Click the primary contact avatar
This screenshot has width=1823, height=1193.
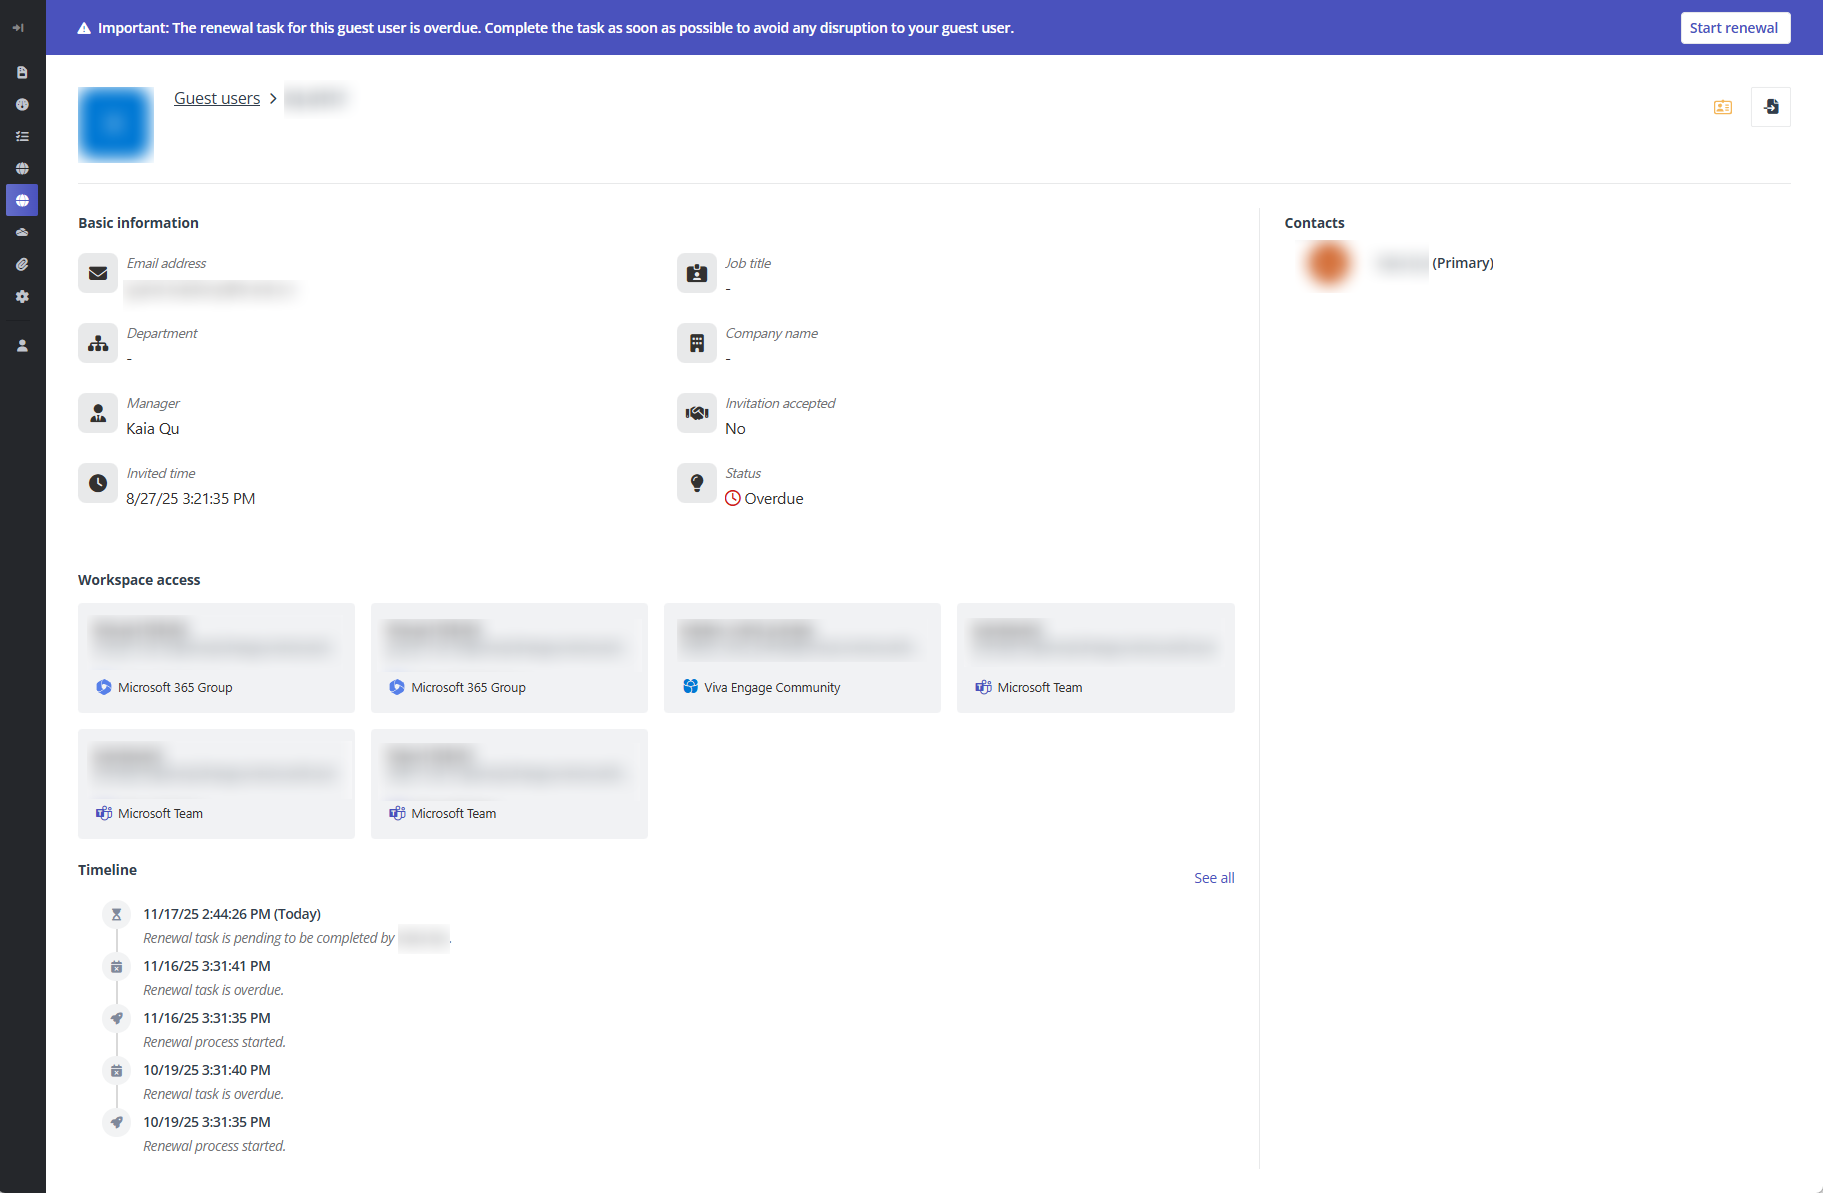coord(1327,263)
